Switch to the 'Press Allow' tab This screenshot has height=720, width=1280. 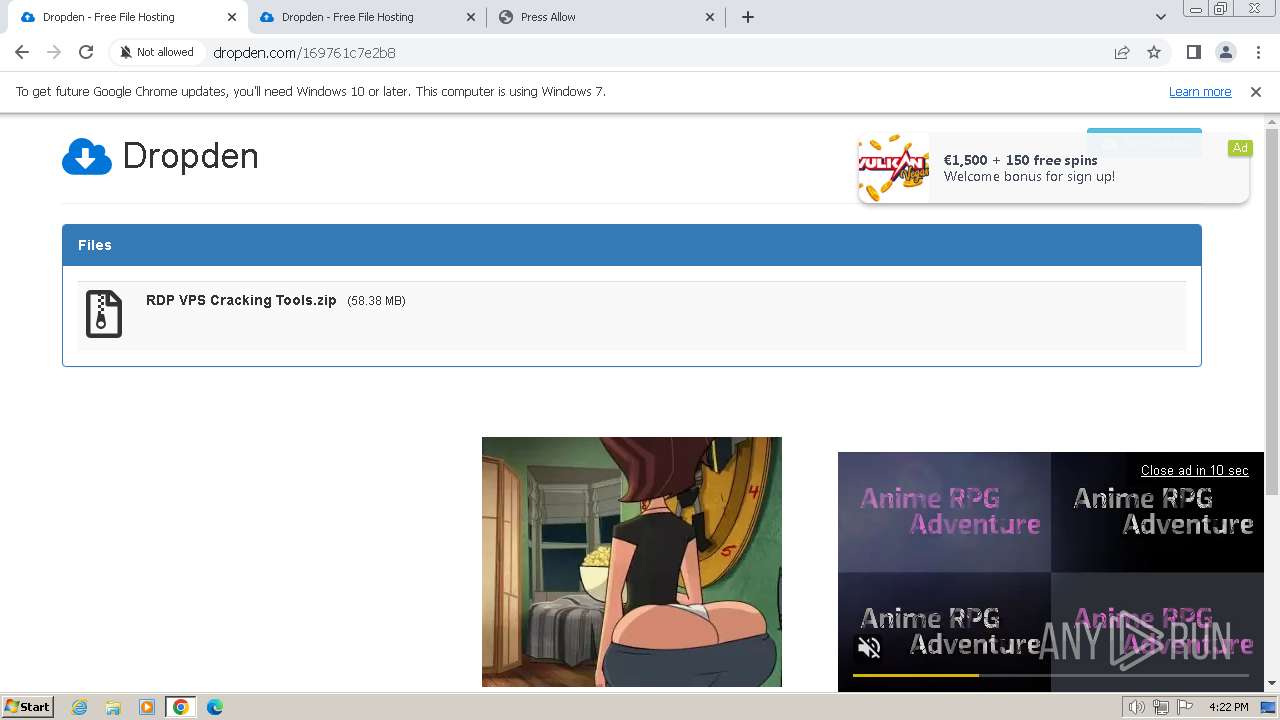605,17
